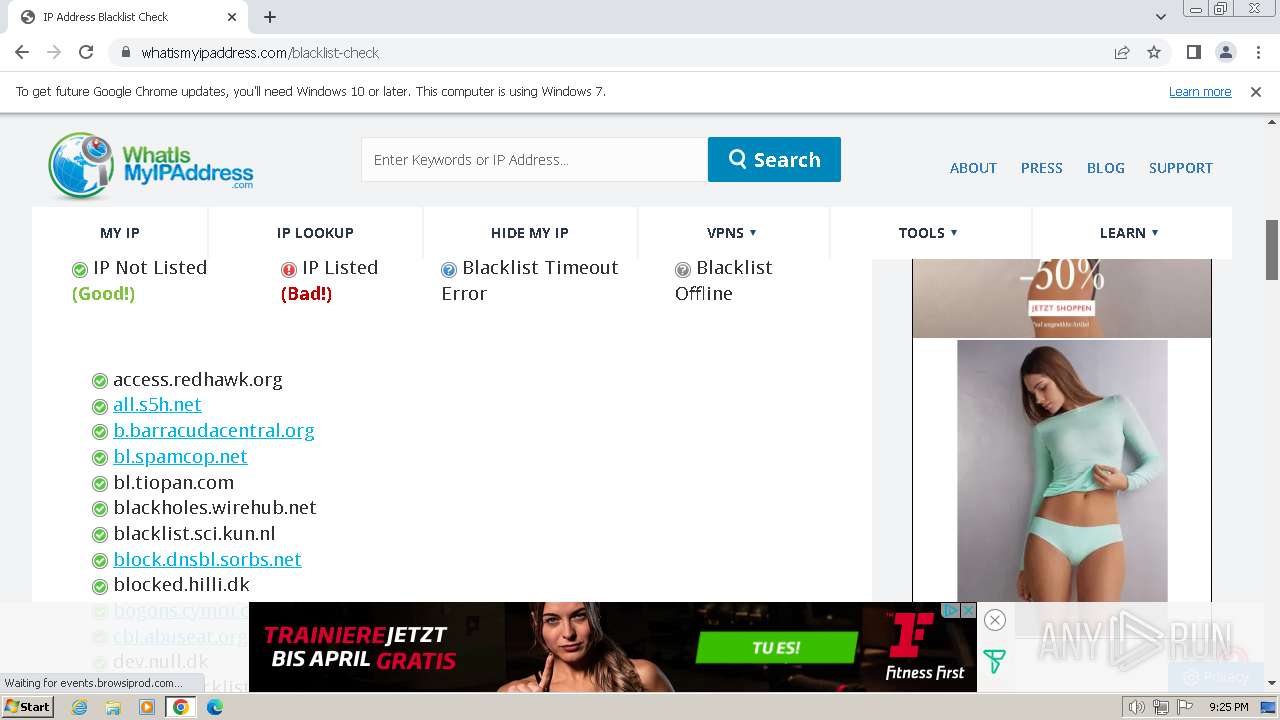Open the ABOUT link
The image size is (1280, 720).
point(973,168)
